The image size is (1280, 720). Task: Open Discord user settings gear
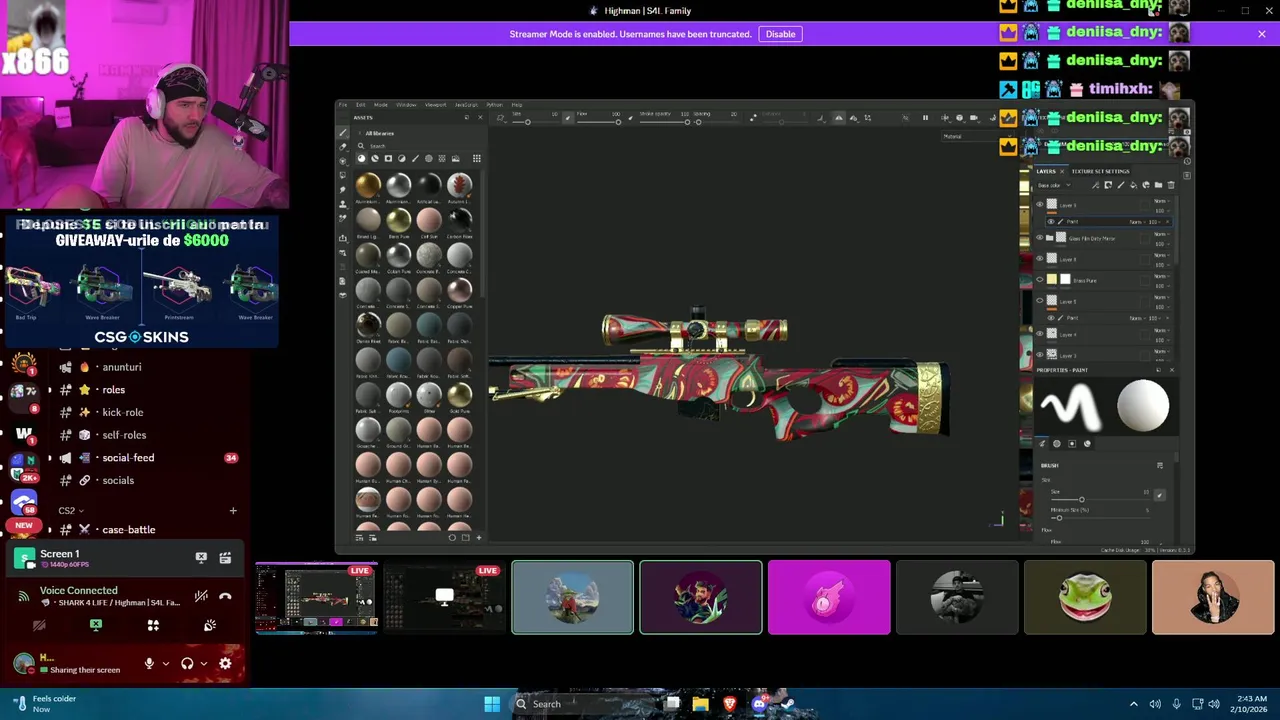[225, 663]
